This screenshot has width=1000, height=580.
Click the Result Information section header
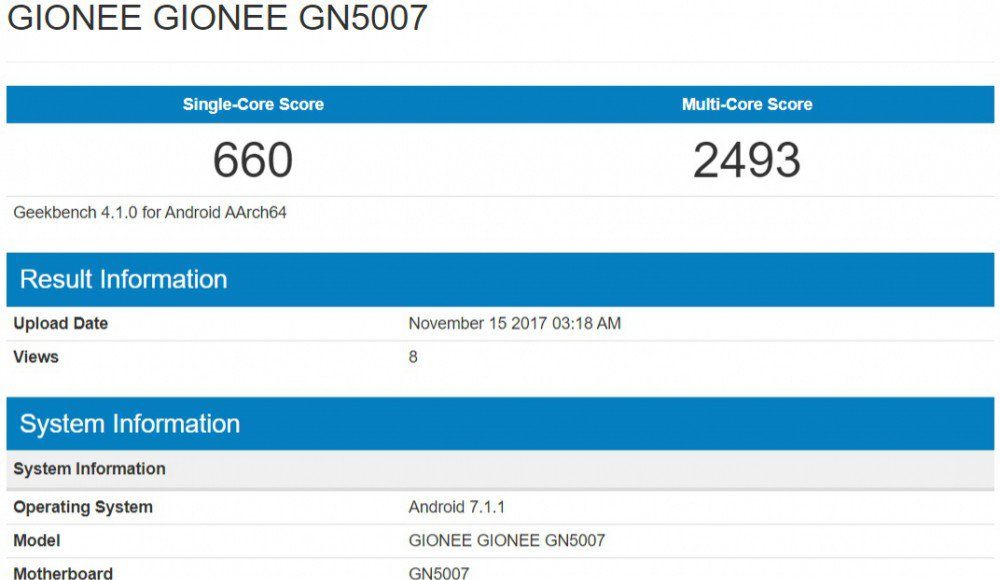click(x=500, y=279)
